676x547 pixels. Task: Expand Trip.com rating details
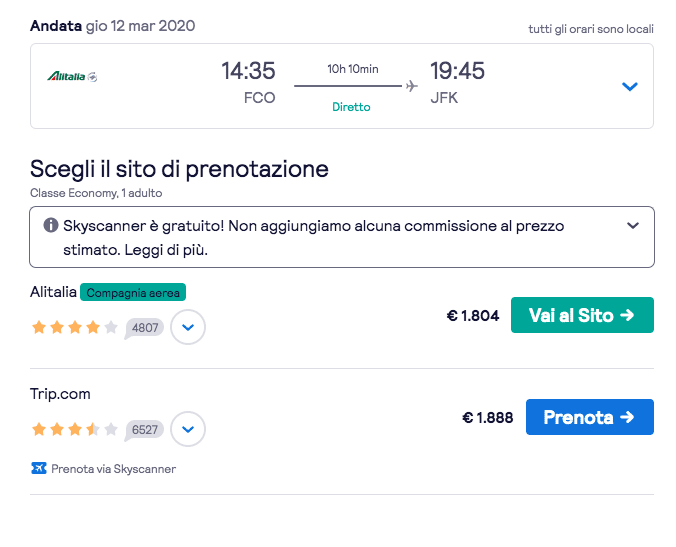click(188, 429)
